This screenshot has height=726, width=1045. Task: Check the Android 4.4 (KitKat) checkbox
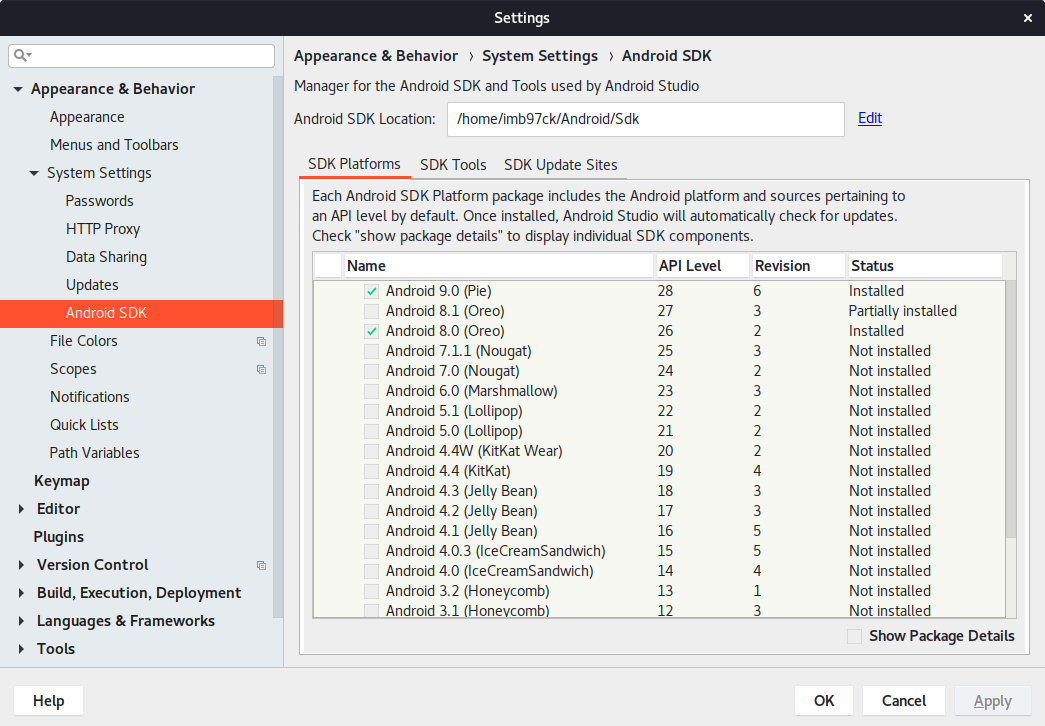coord(372,471)
